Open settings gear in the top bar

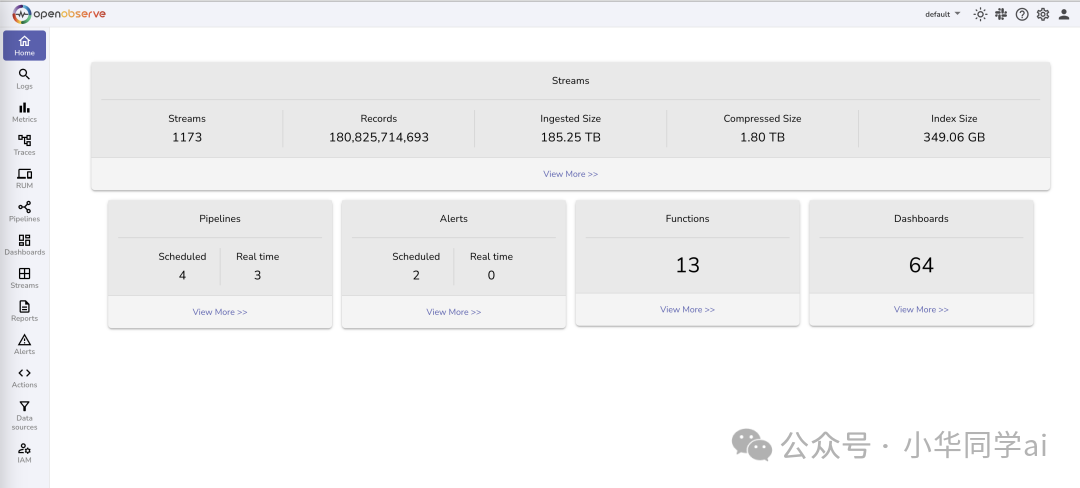click(1043, 14)
